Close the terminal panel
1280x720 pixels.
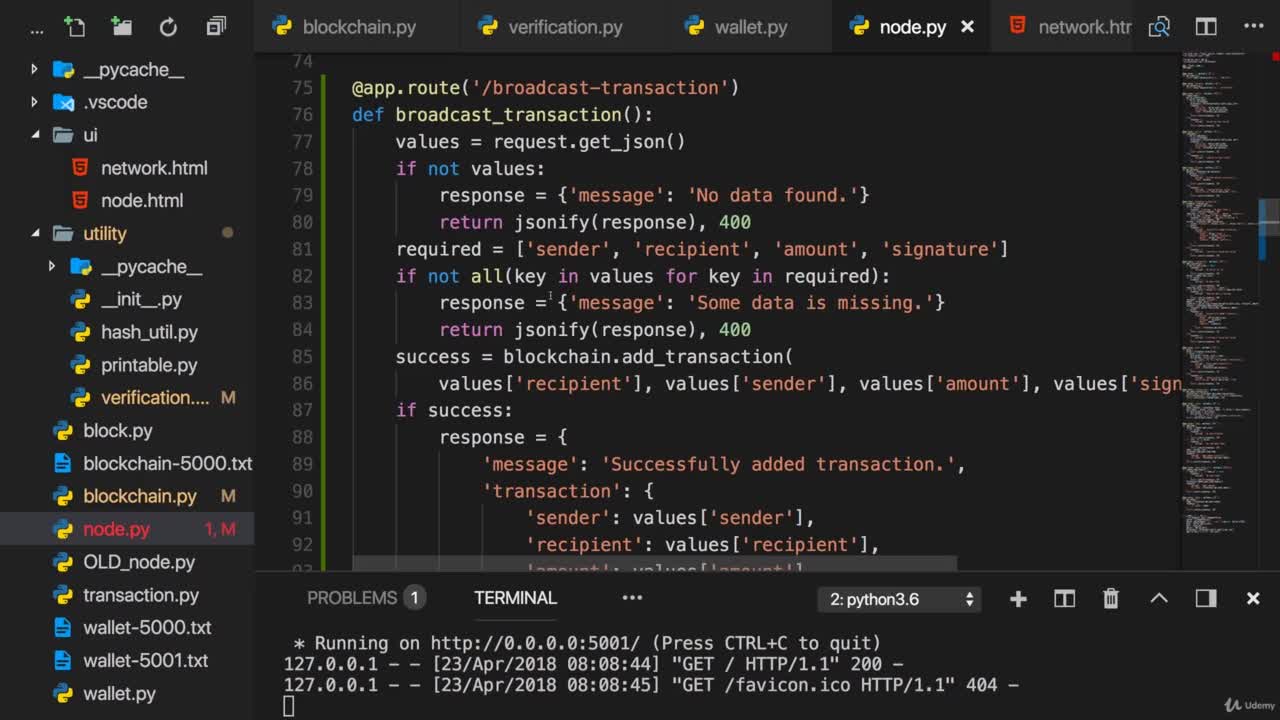point(1253,598)
